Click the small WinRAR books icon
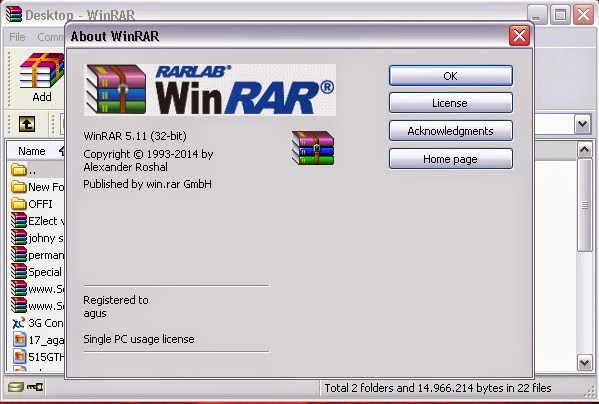This screenshot has height=404, width=599. click(313, 148)
